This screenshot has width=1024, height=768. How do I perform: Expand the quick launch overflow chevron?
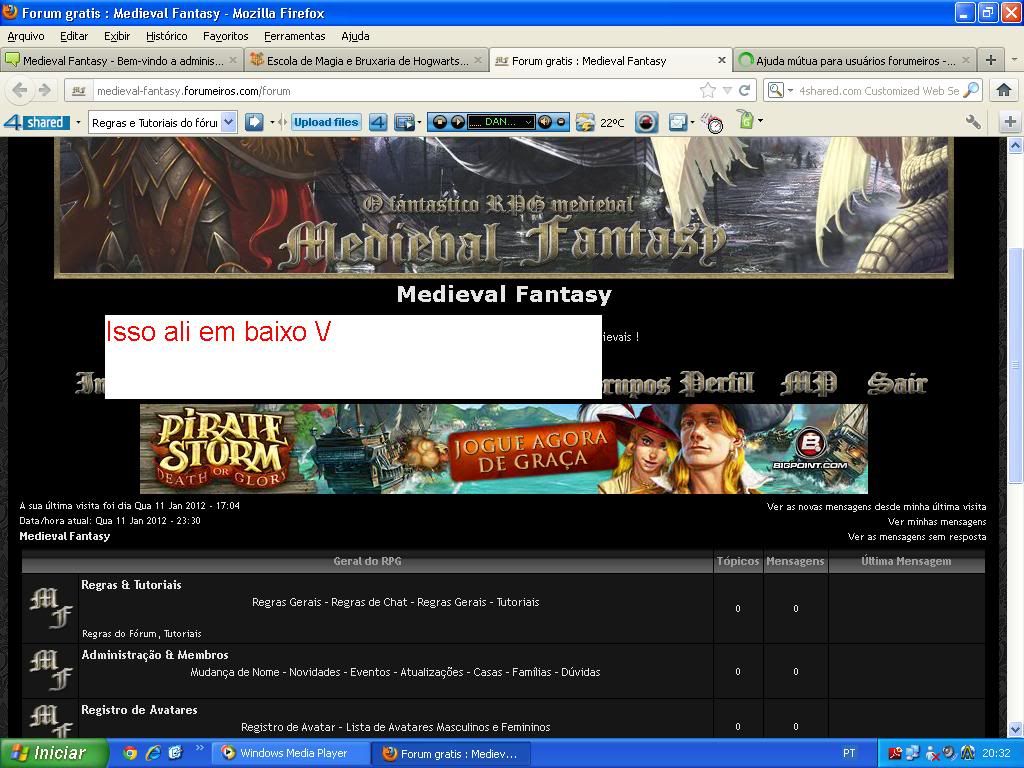point(199,748)
